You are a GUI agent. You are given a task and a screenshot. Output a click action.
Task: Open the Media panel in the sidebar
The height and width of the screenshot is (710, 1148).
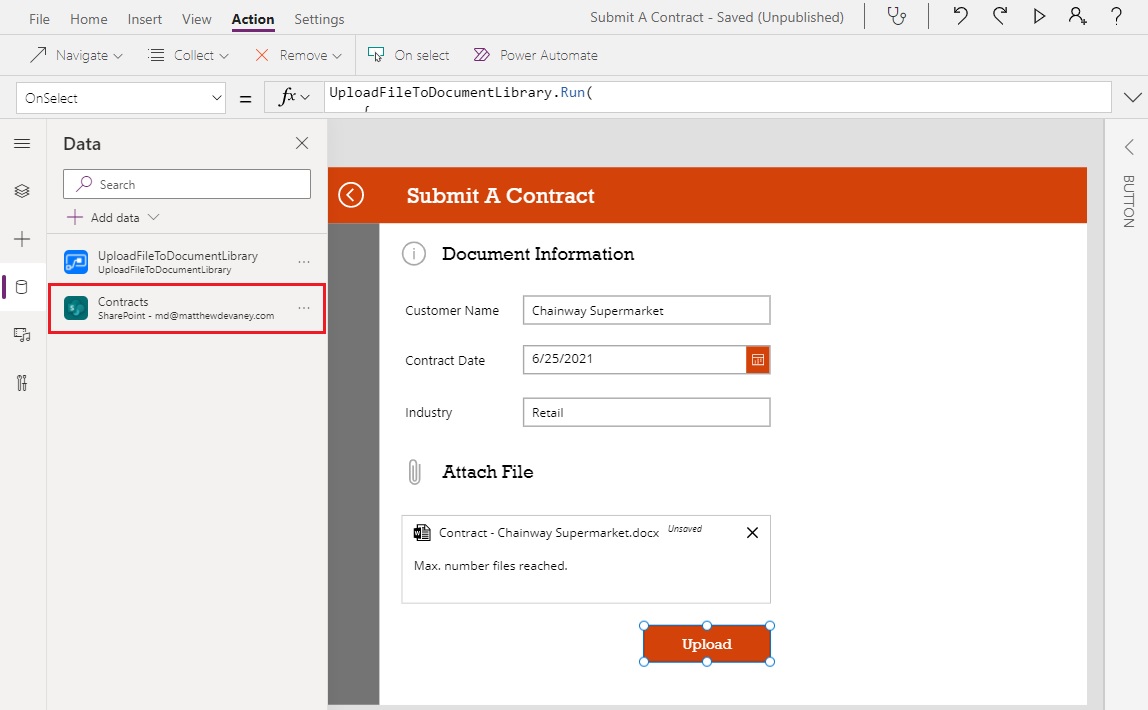(22, 335)
